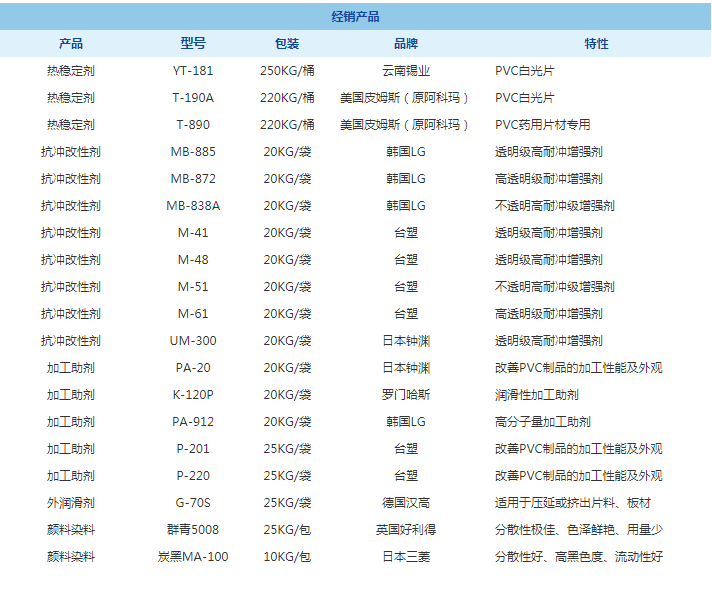
Task: Select model cell PA-912
Action: click(193, 422)
